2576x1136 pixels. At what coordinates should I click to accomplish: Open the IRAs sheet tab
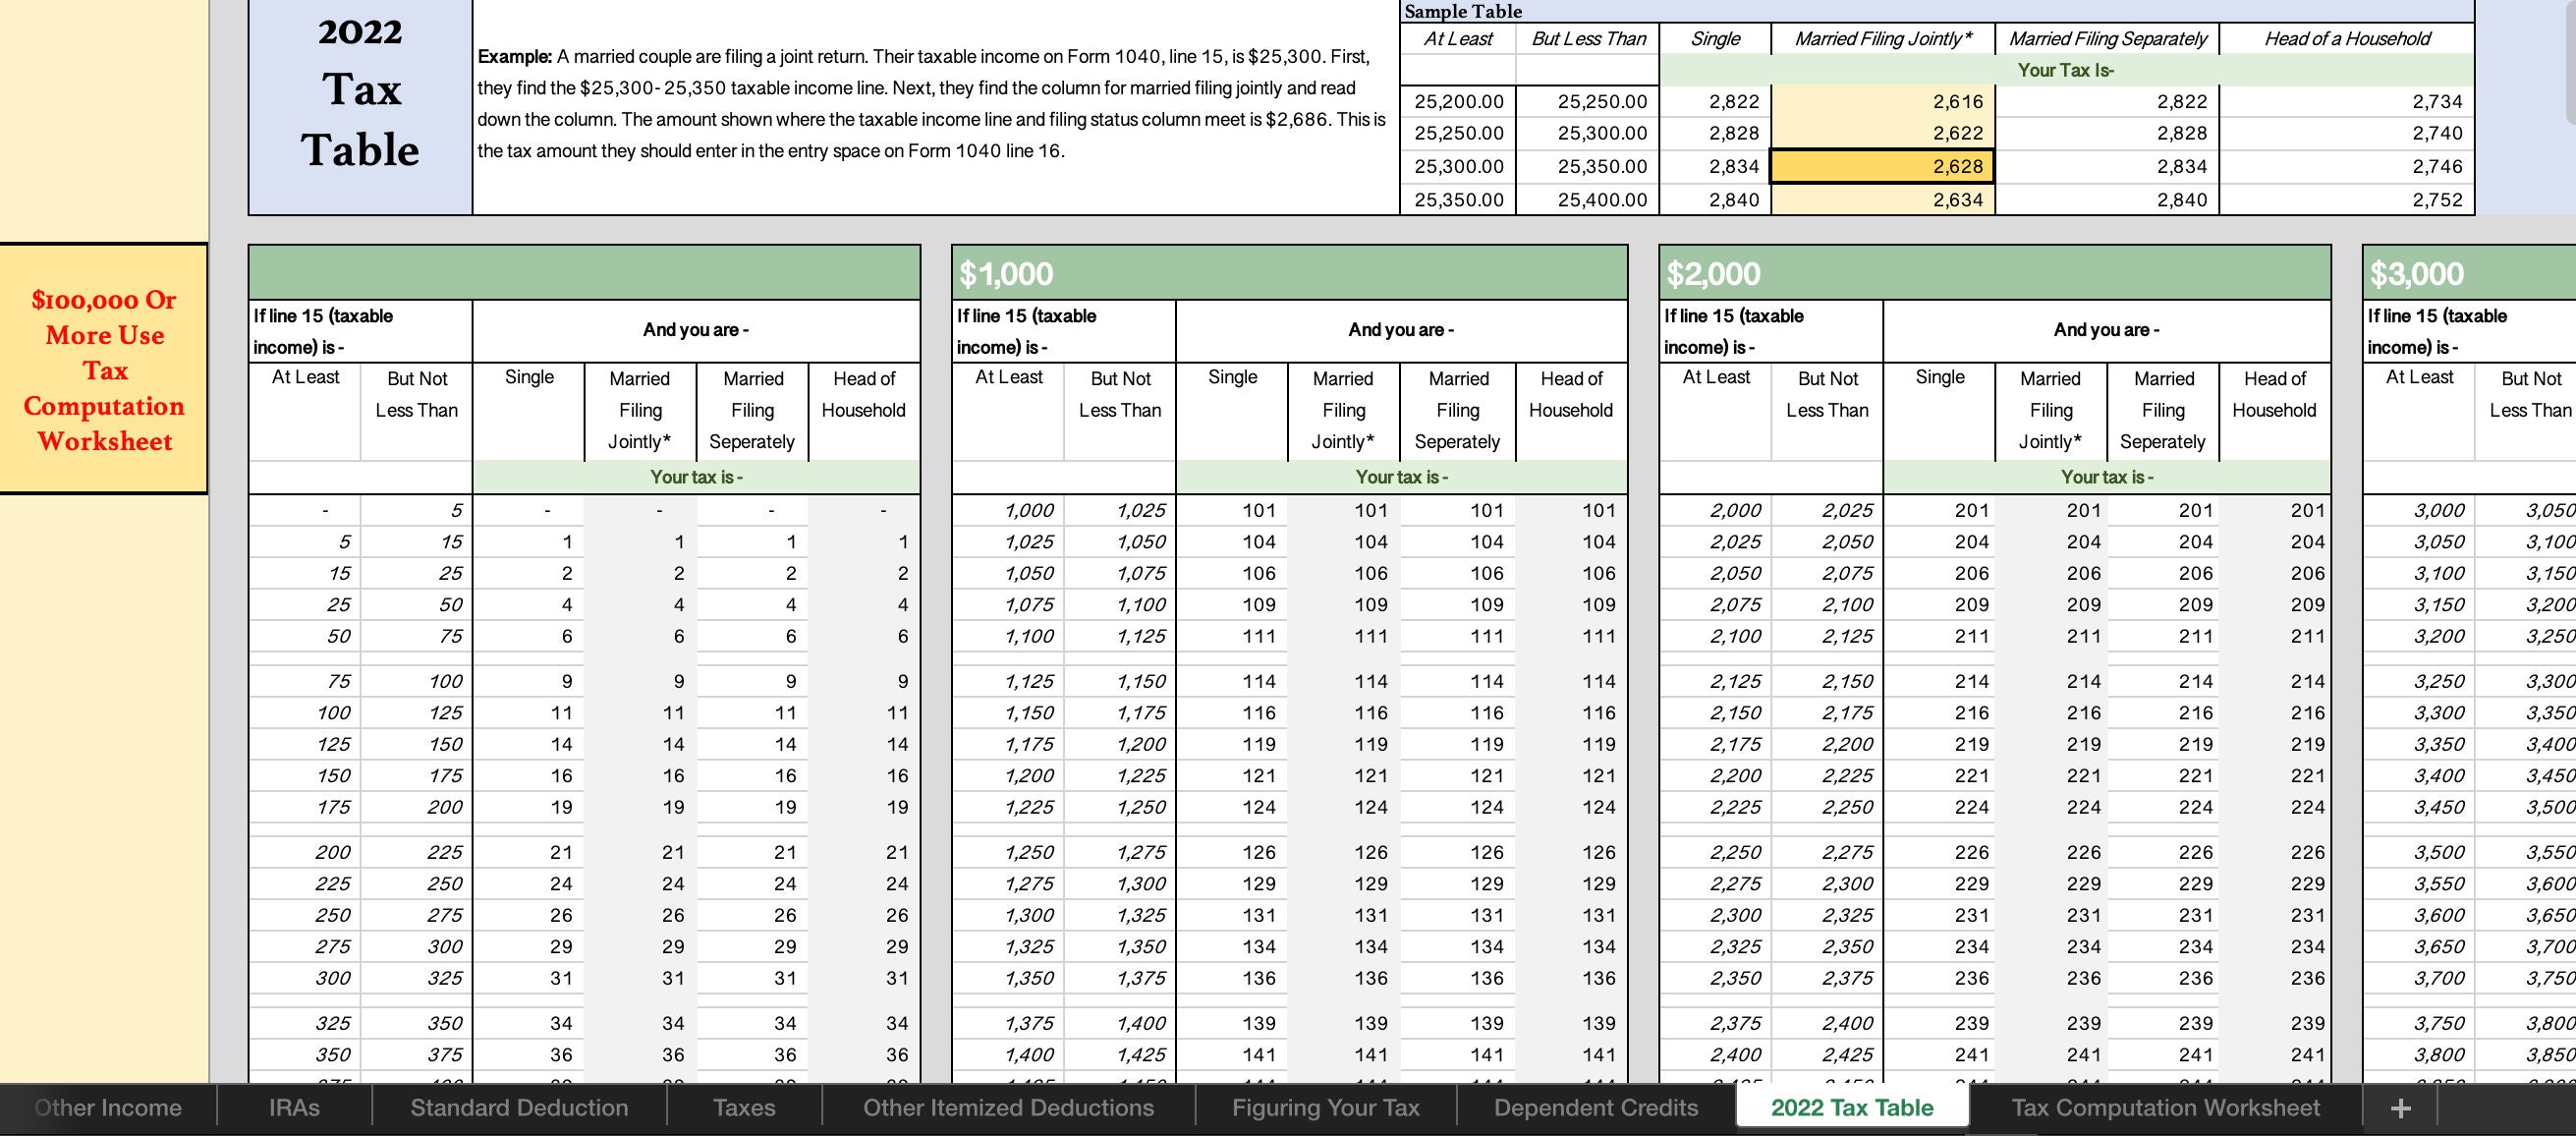coord(293,1107)
